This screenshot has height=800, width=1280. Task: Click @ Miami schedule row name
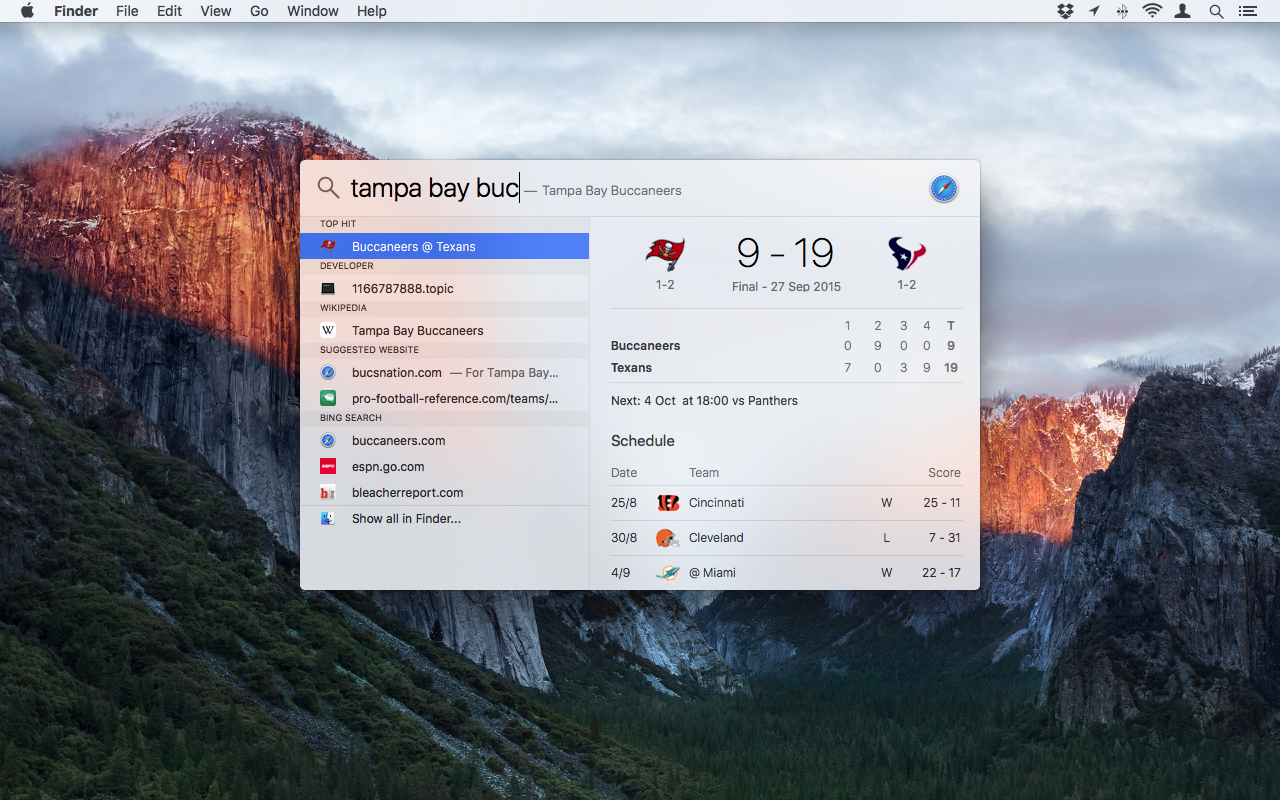tap(712, 573)
